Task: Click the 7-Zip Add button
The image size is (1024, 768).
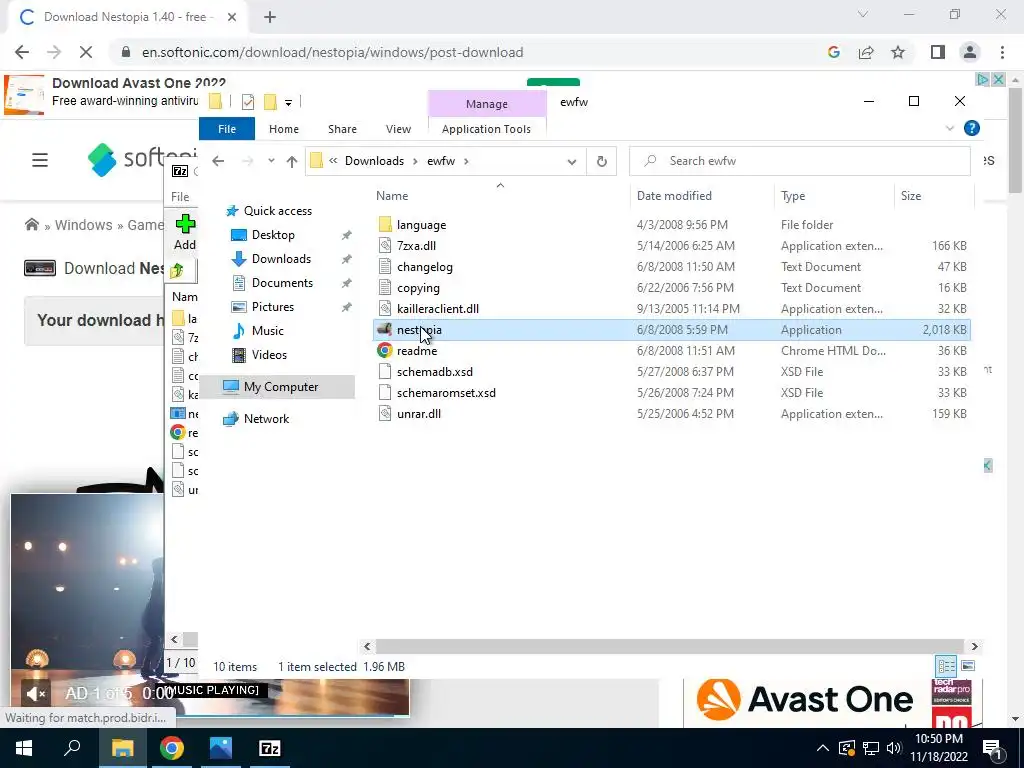Action: click(185, 232)
